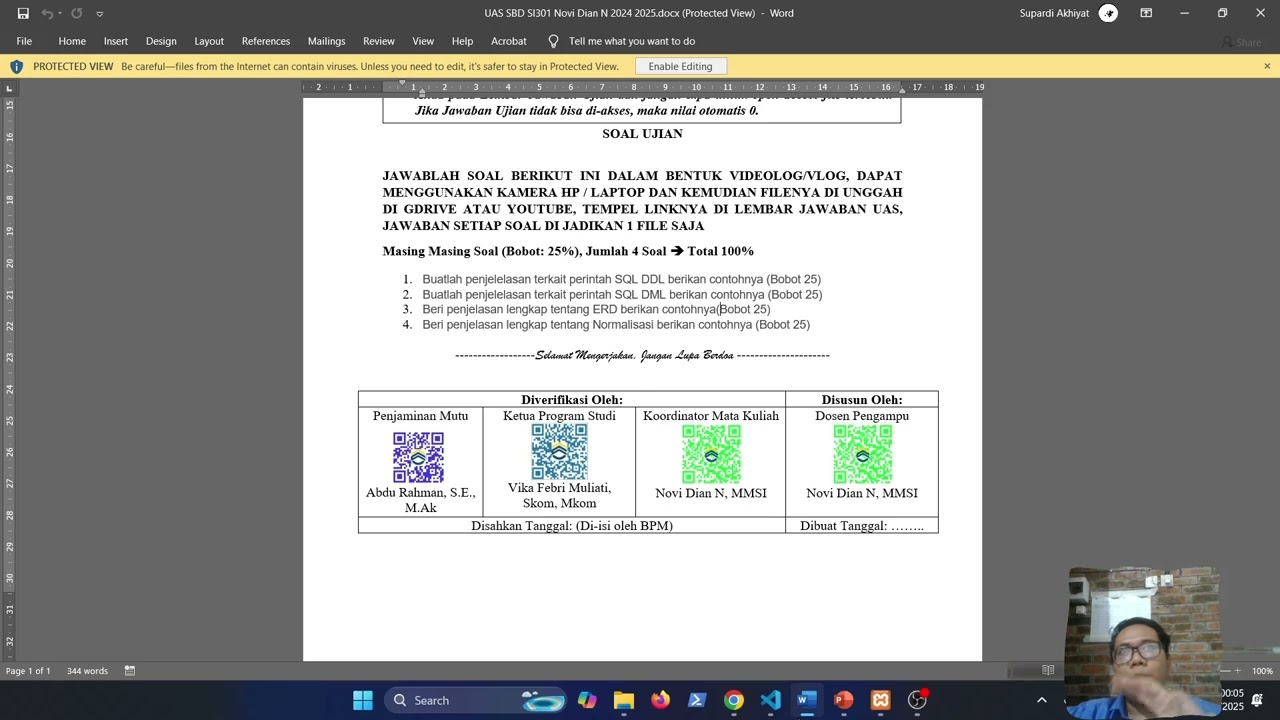Select the Mailings tab
Viewport: 1280px width, 720px height.
(x=326, y=41)
